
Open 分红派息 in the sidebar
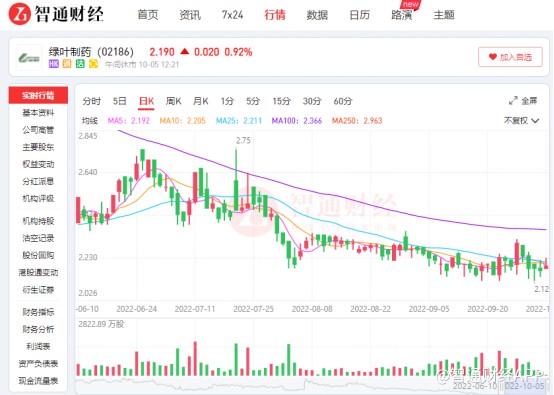point(38,181)
